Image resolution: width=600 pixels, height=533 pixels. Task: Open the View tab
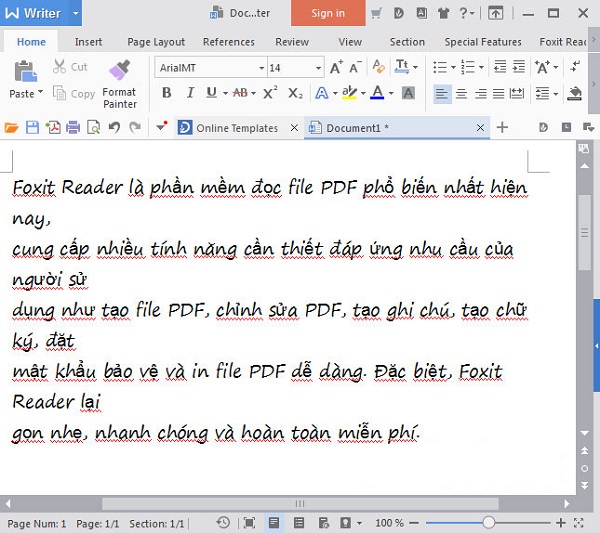coord(350,42)
